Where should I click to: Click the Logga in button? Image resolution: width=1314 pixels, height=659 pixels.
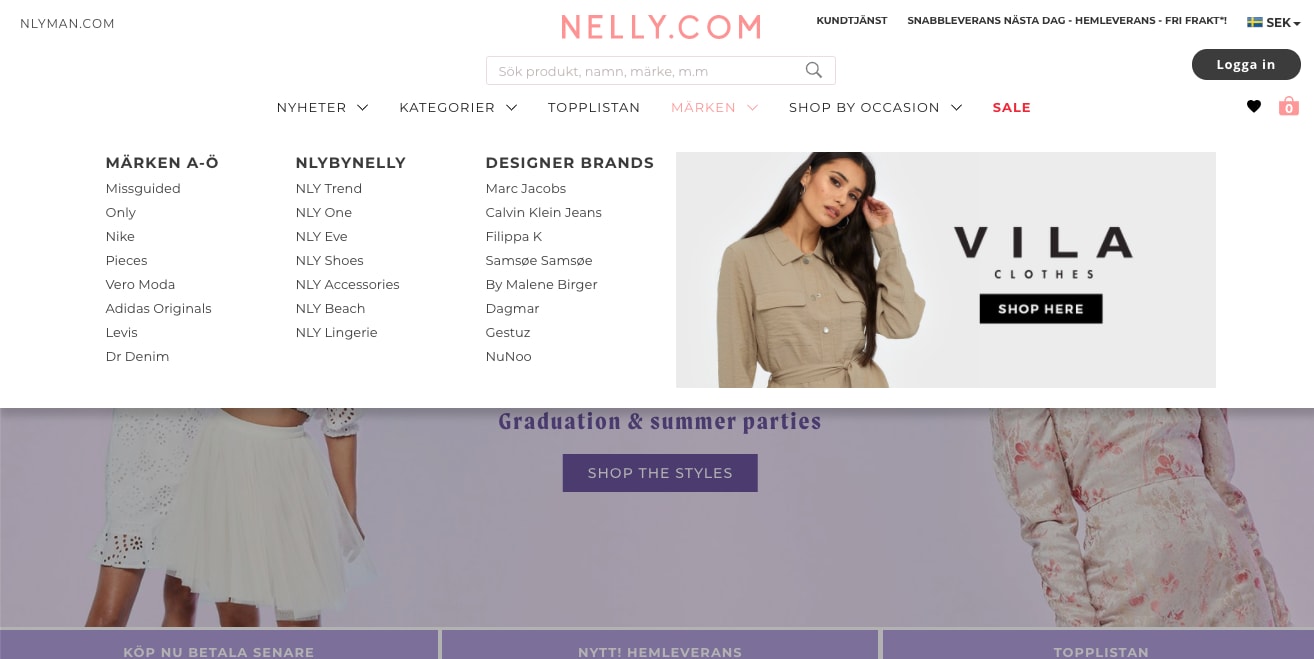[1246, 65]
